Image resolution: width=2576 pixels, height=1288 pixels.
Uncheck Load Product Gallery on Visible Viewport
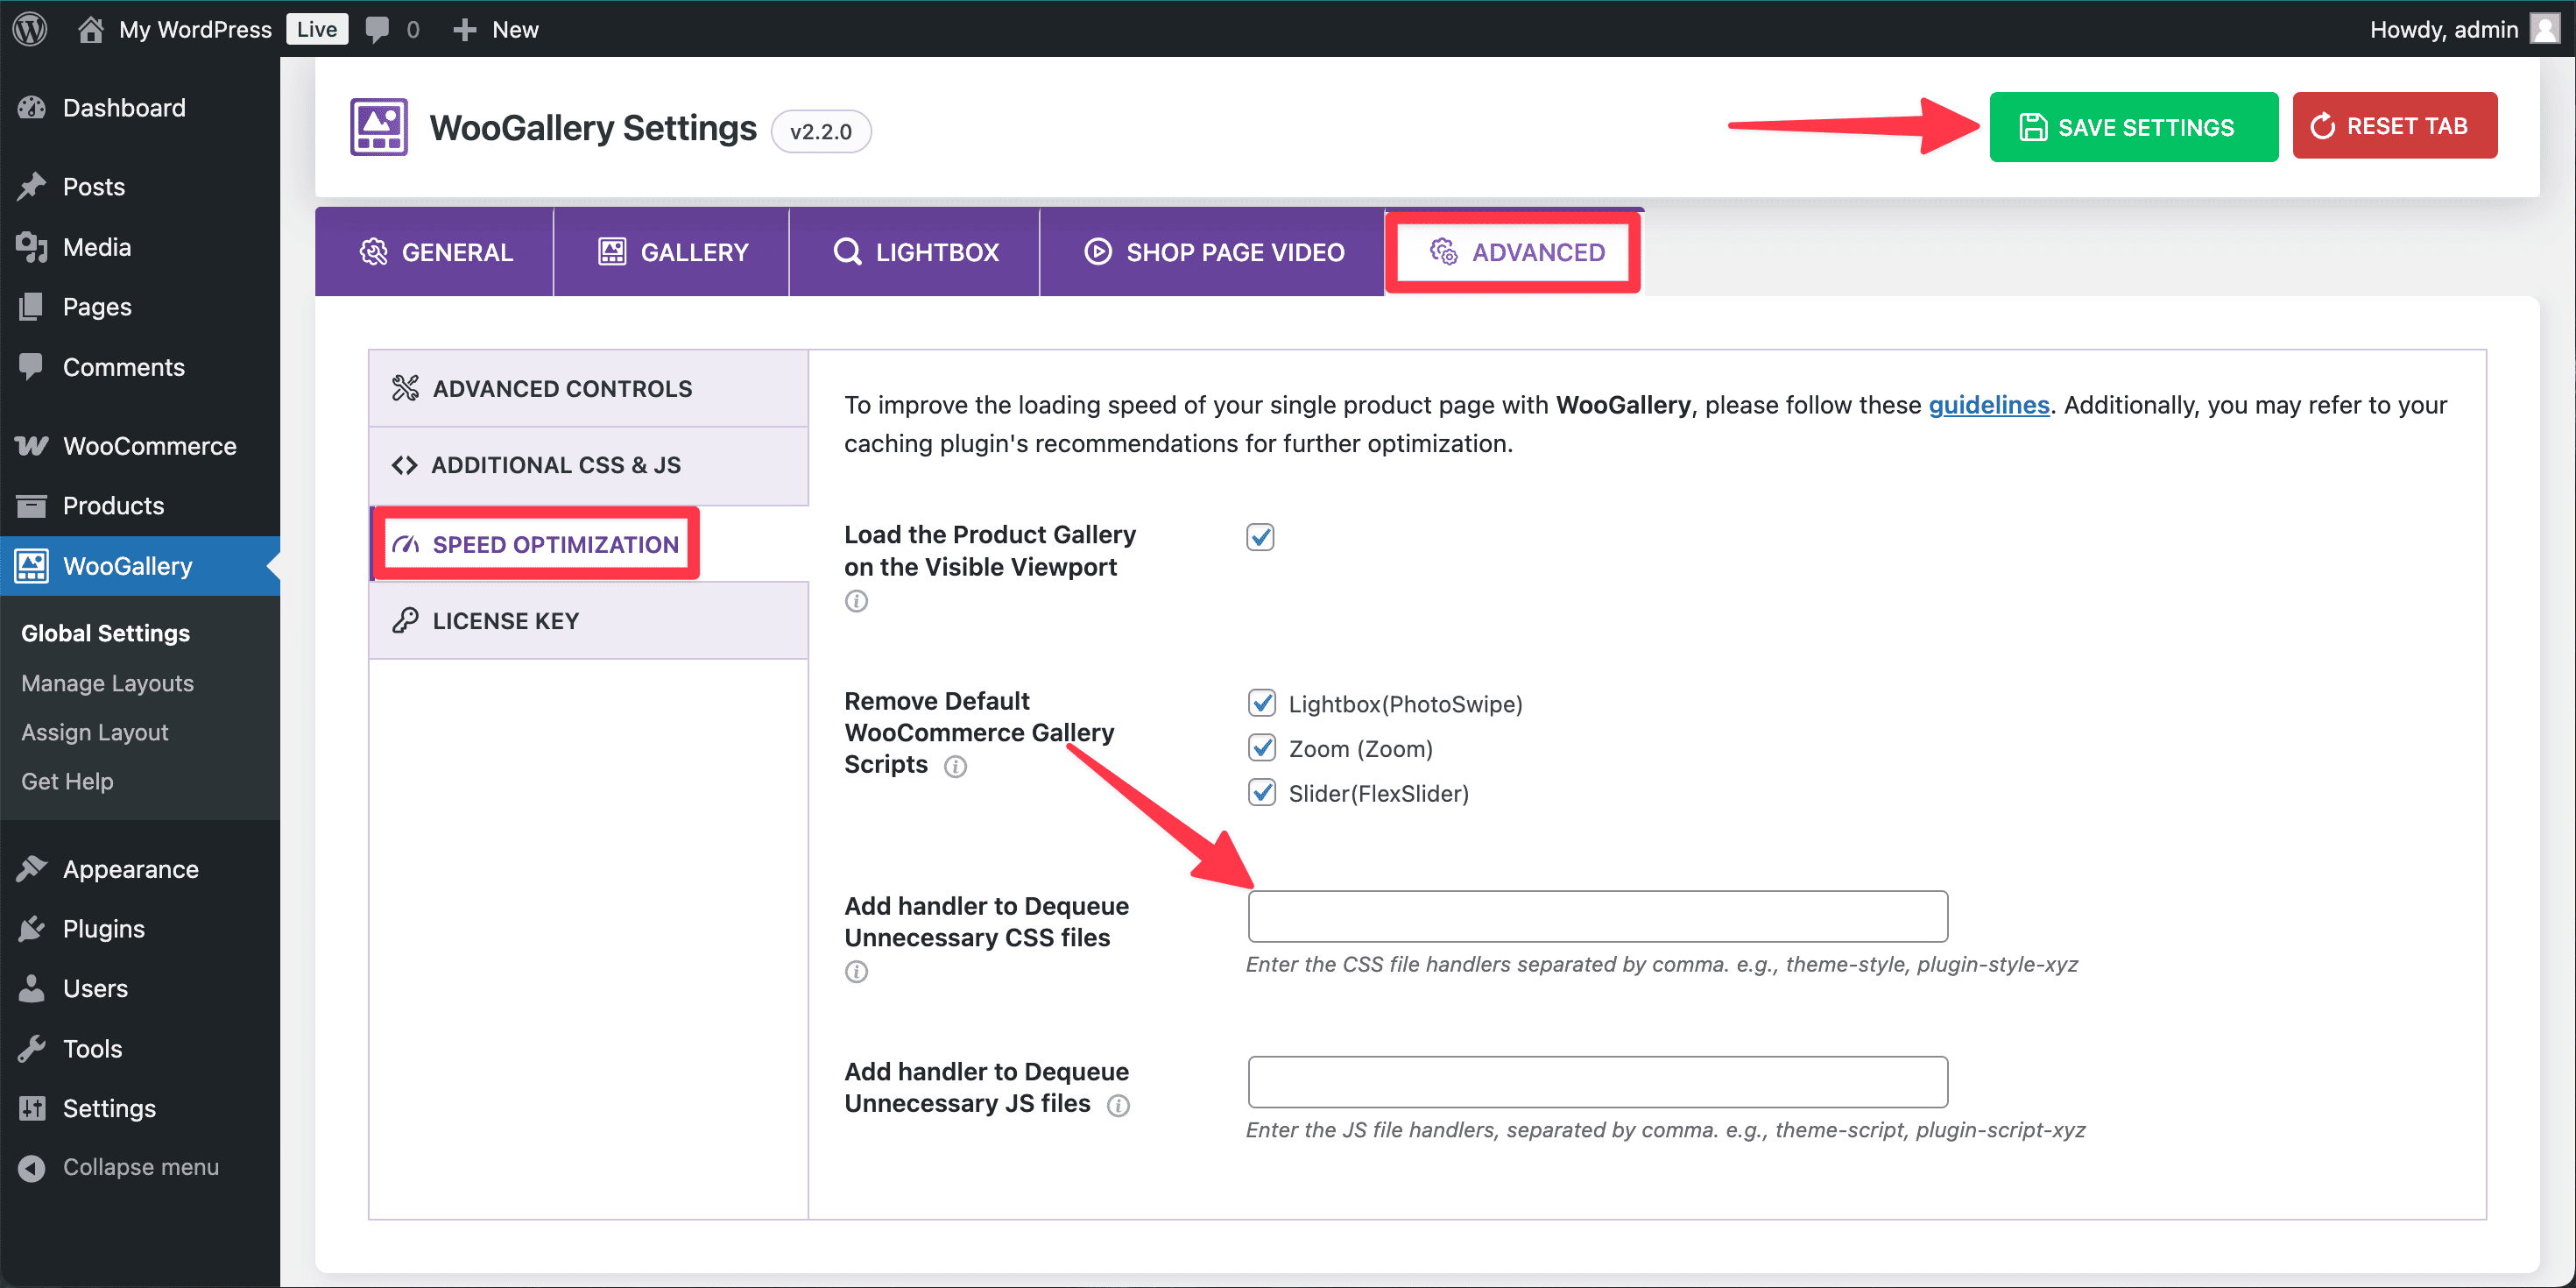click(x=1260, y=537)
